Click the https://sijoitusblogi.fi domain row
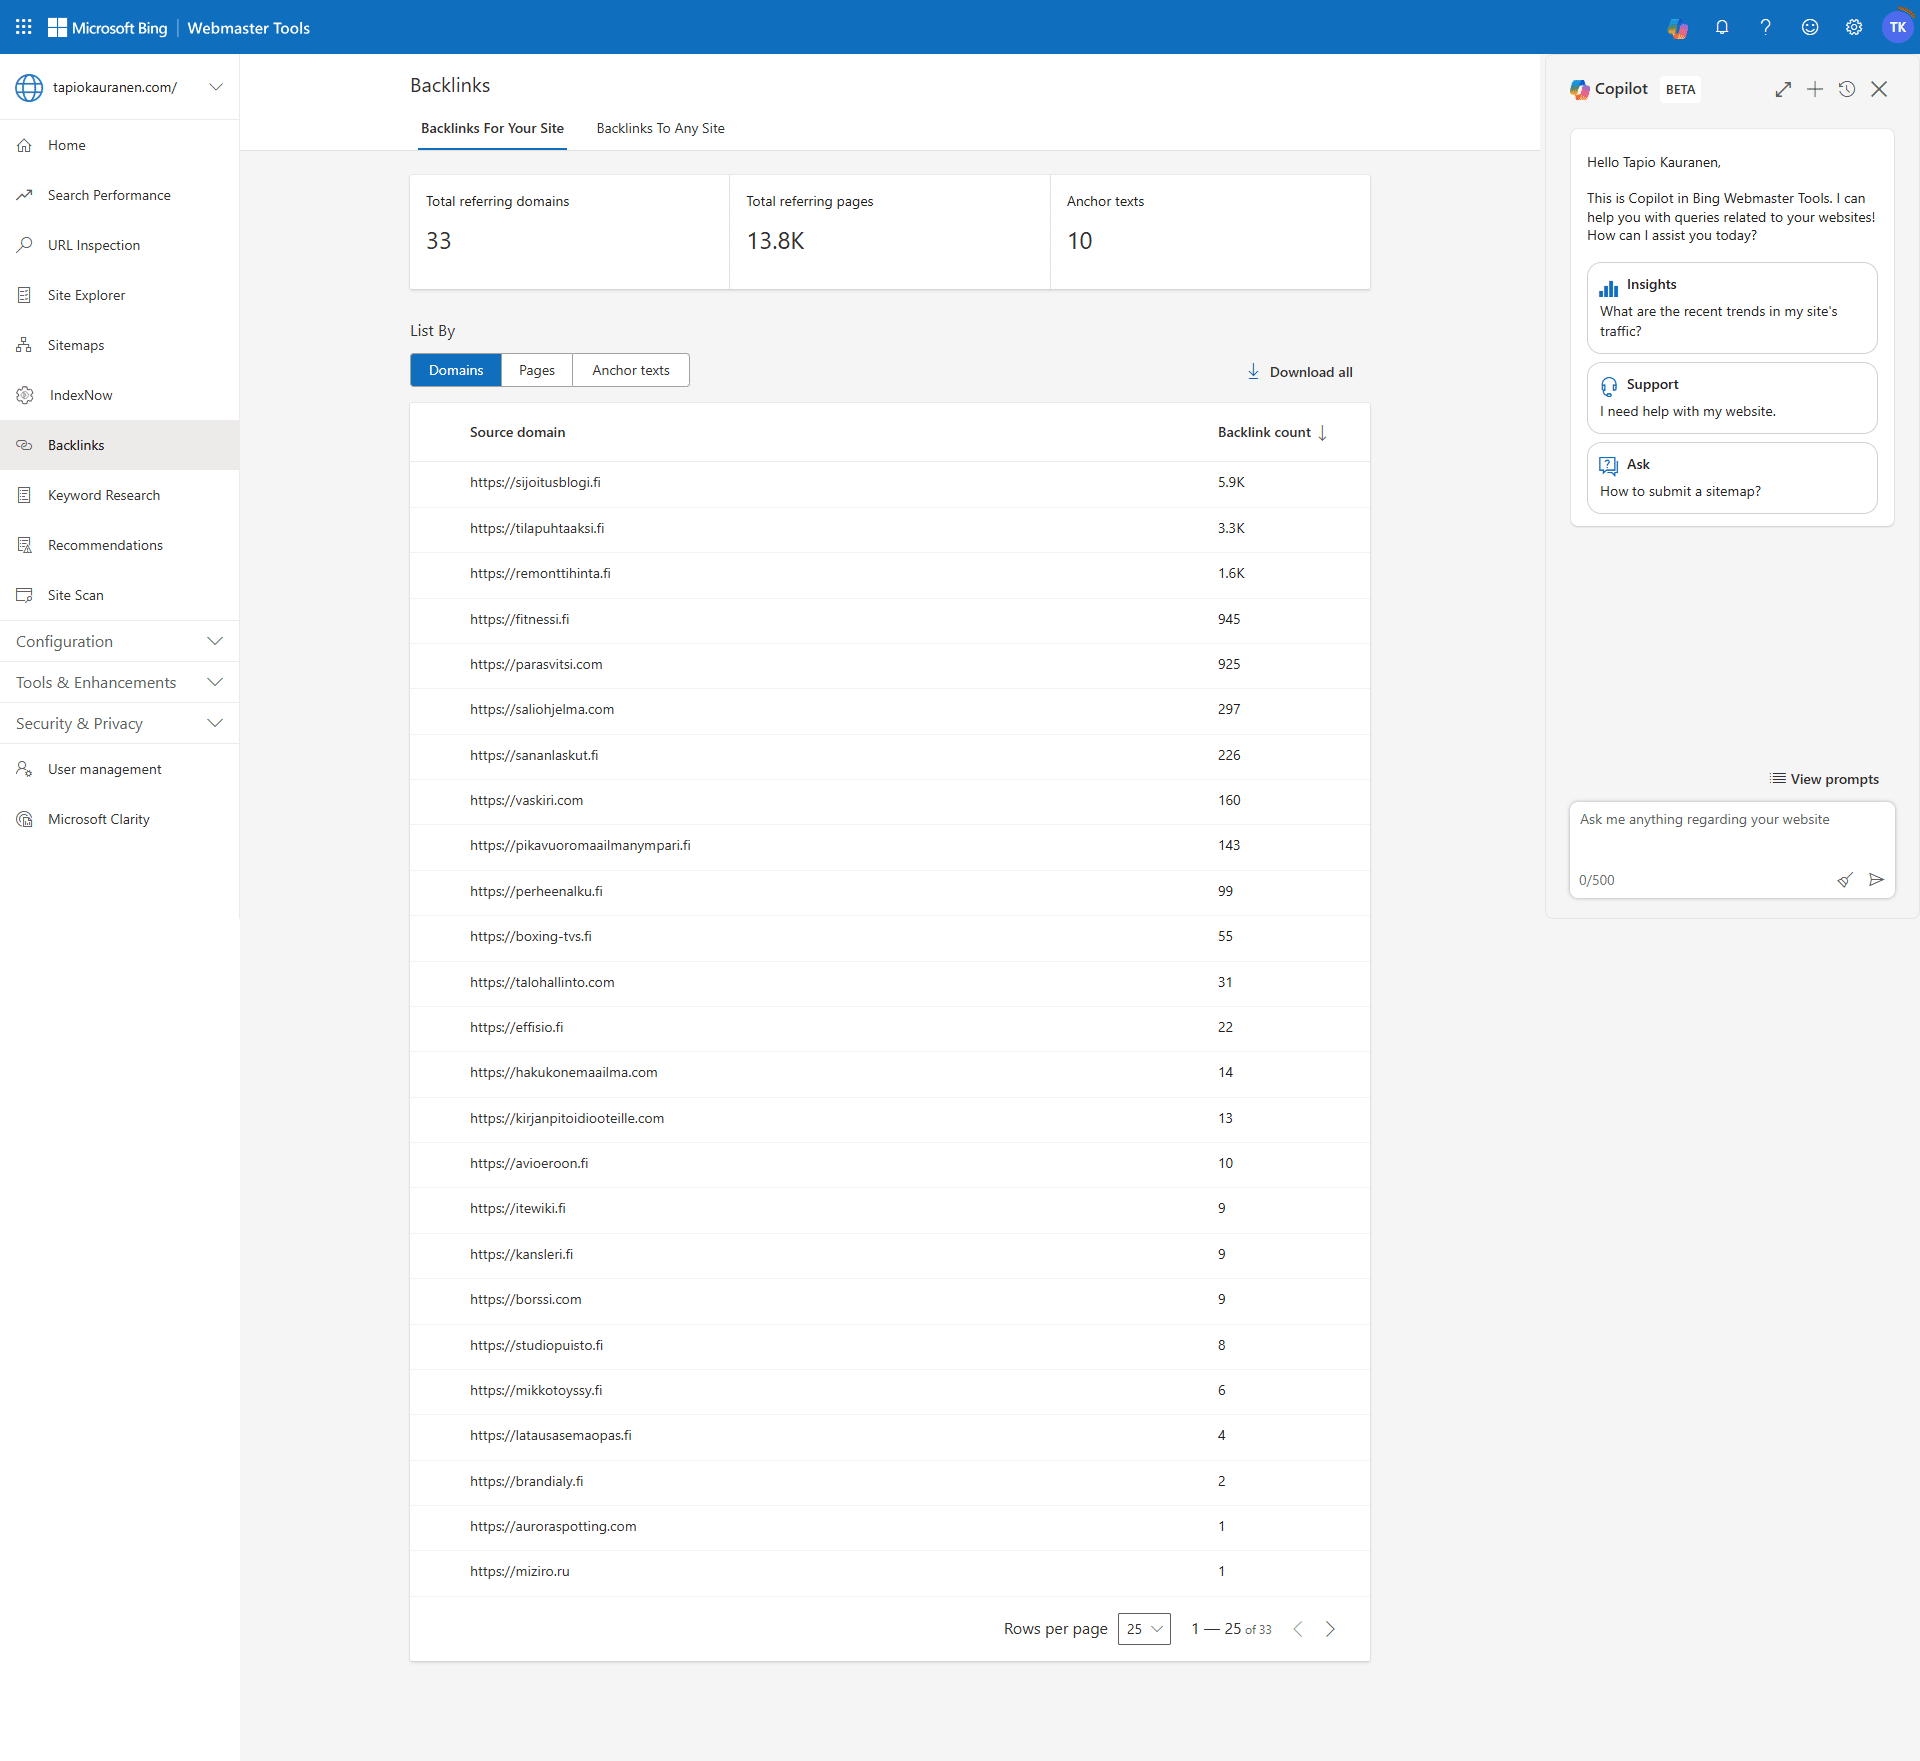The image size is (1920, 1761). click(x=890, y=483)
